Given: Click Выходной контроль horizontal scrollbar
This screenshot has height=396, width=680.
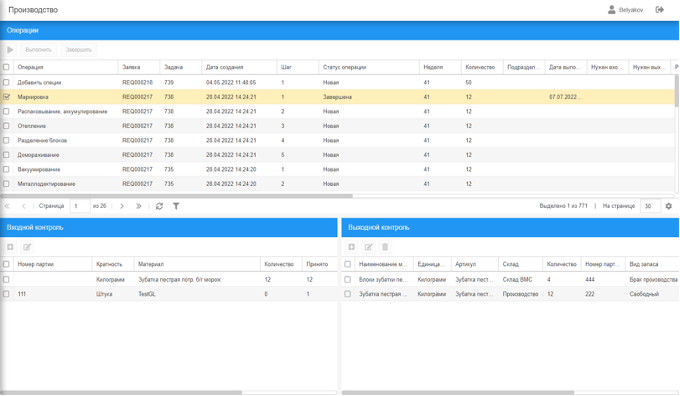Looking at the screenshot, I should [x=458, y=393].
